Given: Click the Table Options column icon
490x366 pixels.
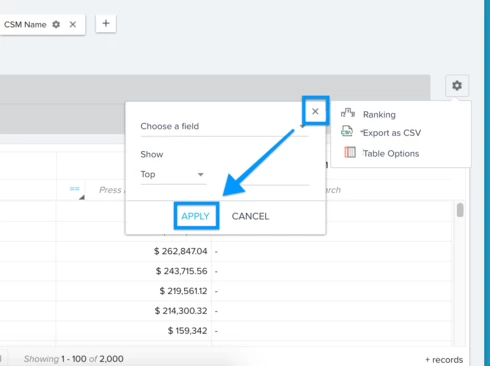Looking at the screenshot, I should [350, 152].
